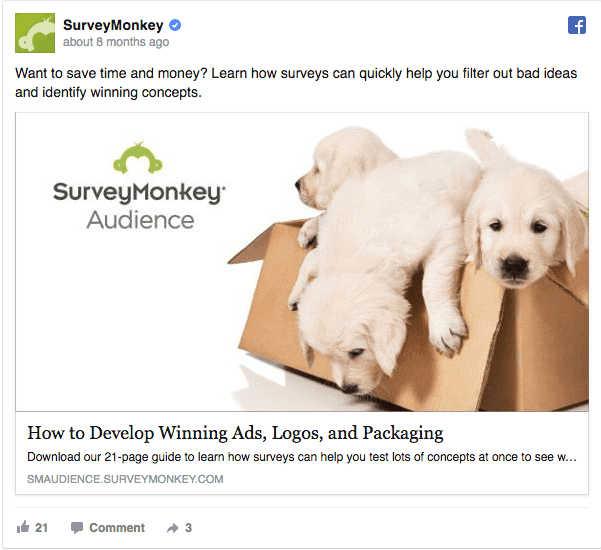Click the Comment button label
The height and width of the screenshot is (550, 601).
coord(117,528)
